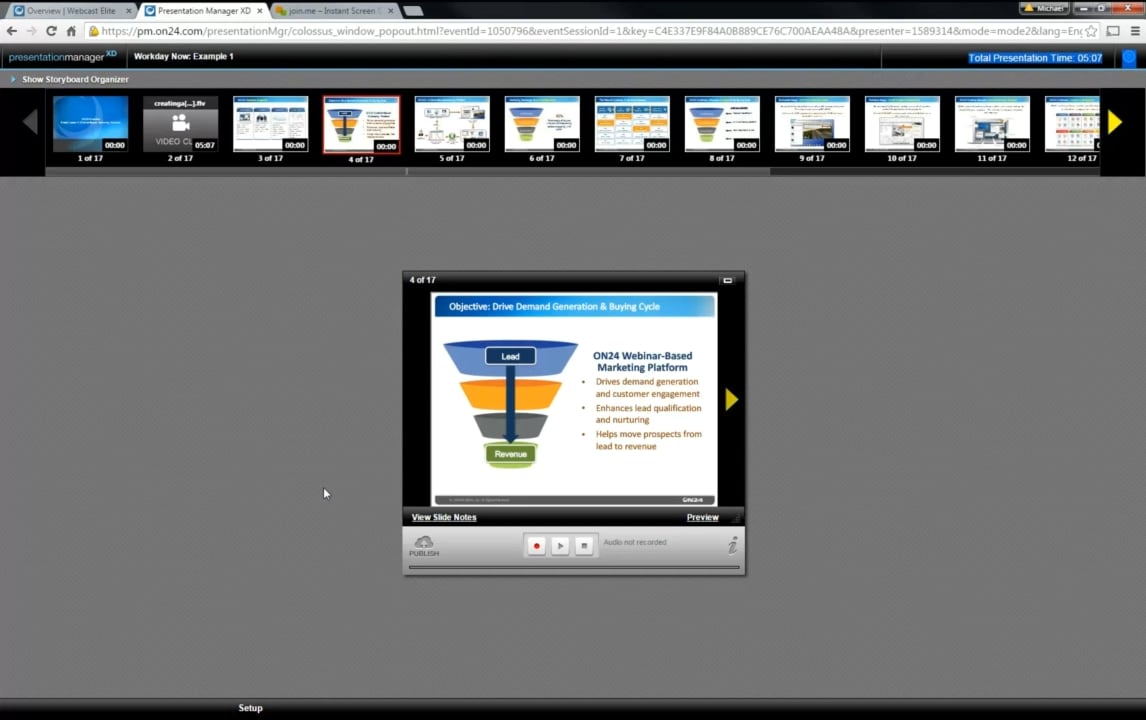Click the Workday Now: Example 1 title
Viewport: 1146px width, 720px height.
[183, 56]
